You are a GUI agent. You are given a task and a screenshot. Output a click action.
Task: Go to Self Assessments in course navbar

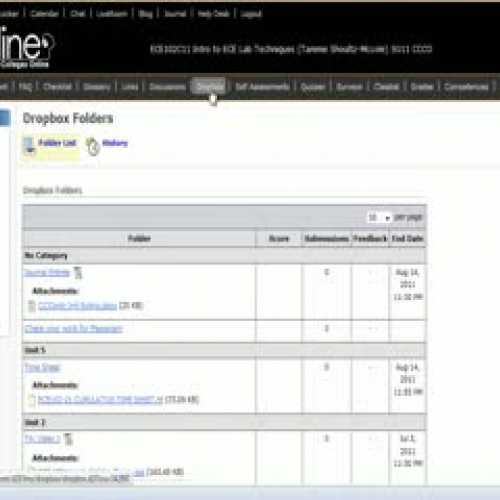point(263,87)
